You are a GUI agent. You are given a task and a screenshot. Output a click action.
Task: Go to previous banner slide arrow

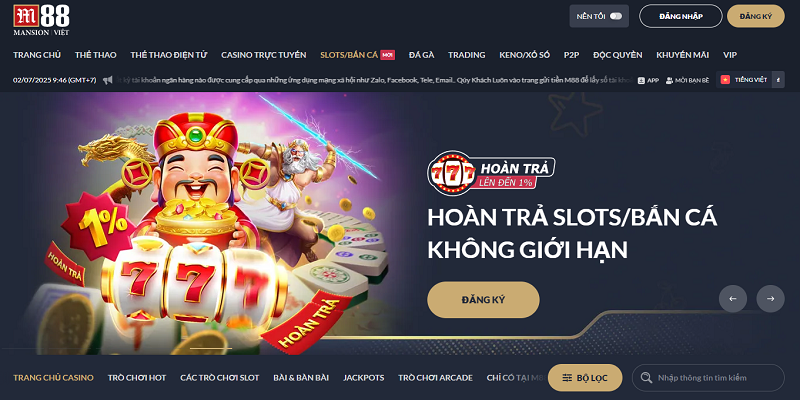click(x=733, y=298)
